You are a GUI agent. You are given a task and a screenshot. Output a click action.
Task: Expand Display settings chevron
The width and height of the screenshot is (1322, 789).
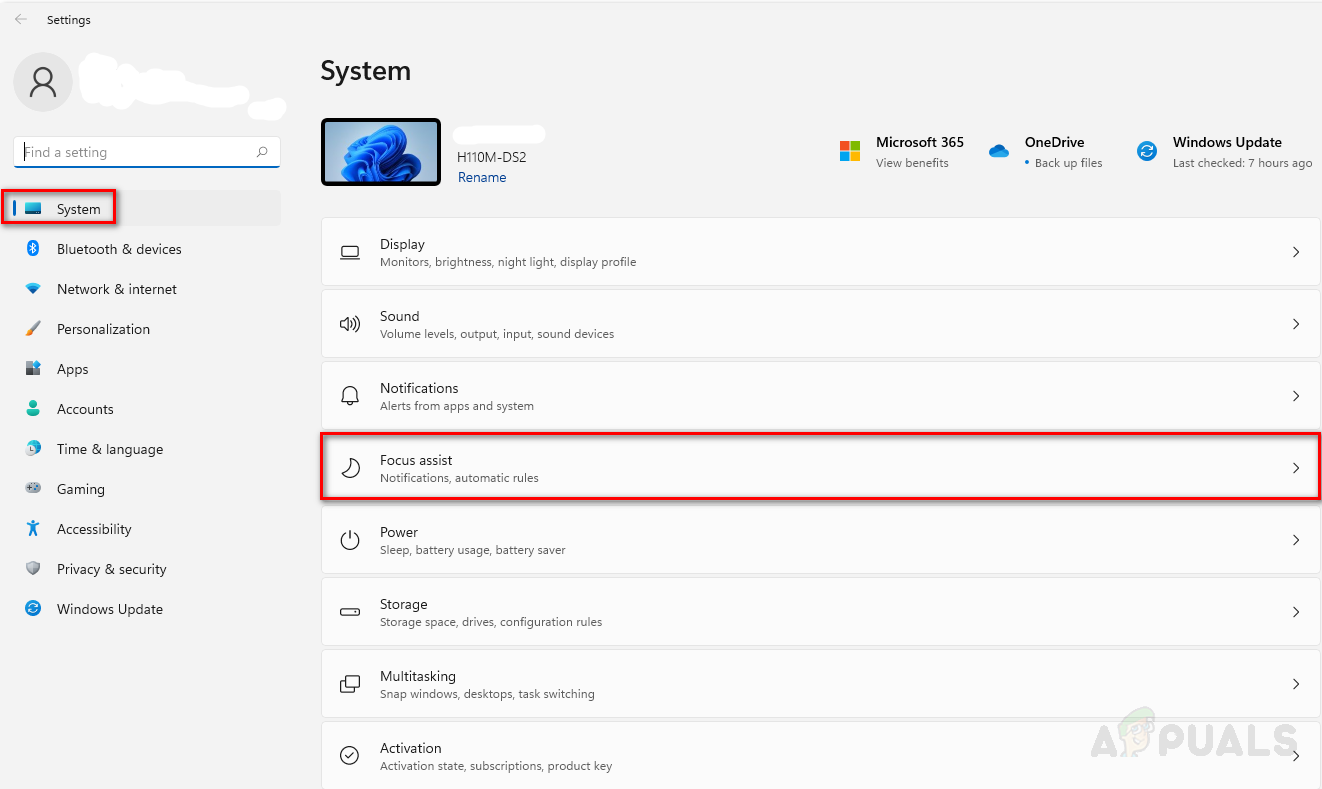[1296, 252]
